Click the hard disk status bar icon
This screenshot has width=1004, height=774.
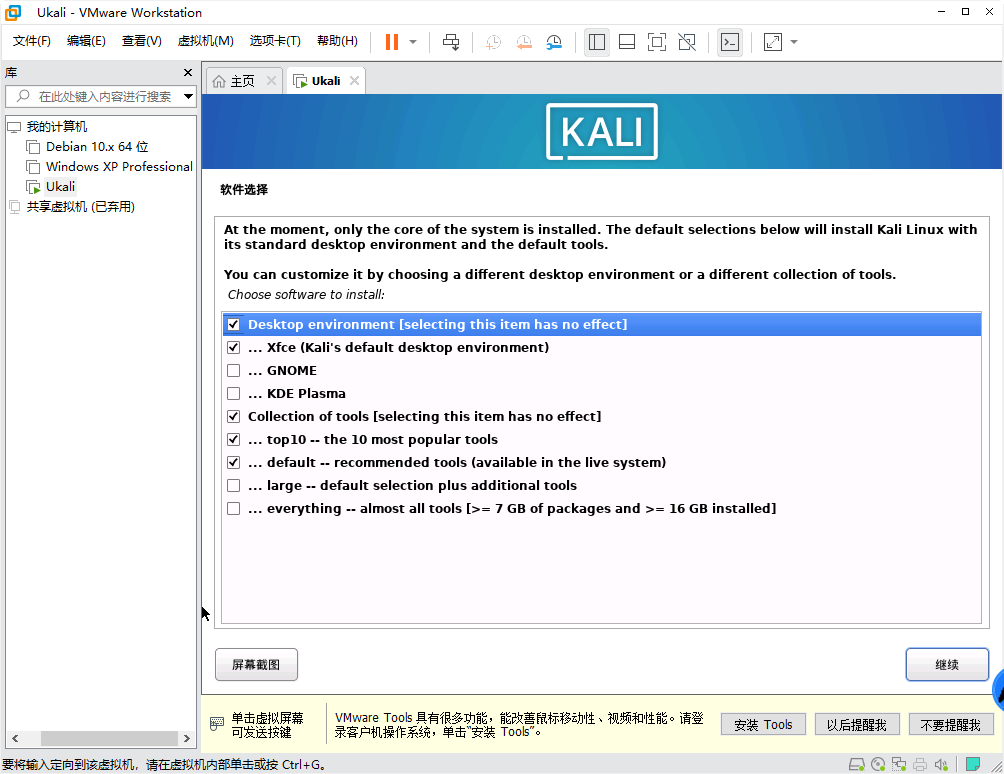[857, 764]
